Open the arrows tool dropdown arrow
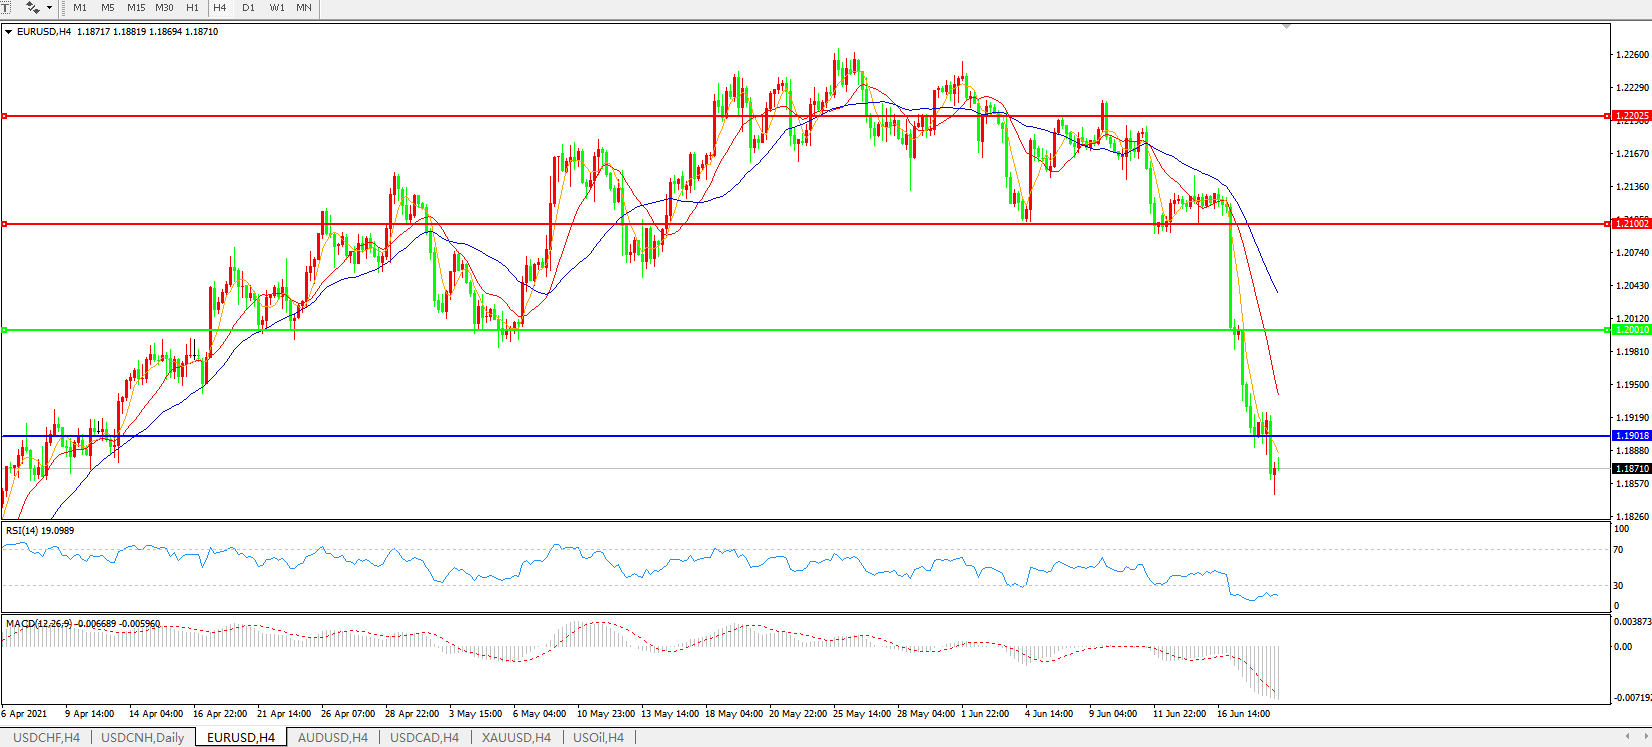The image size is (1652, 747). (x=49, y=8)
